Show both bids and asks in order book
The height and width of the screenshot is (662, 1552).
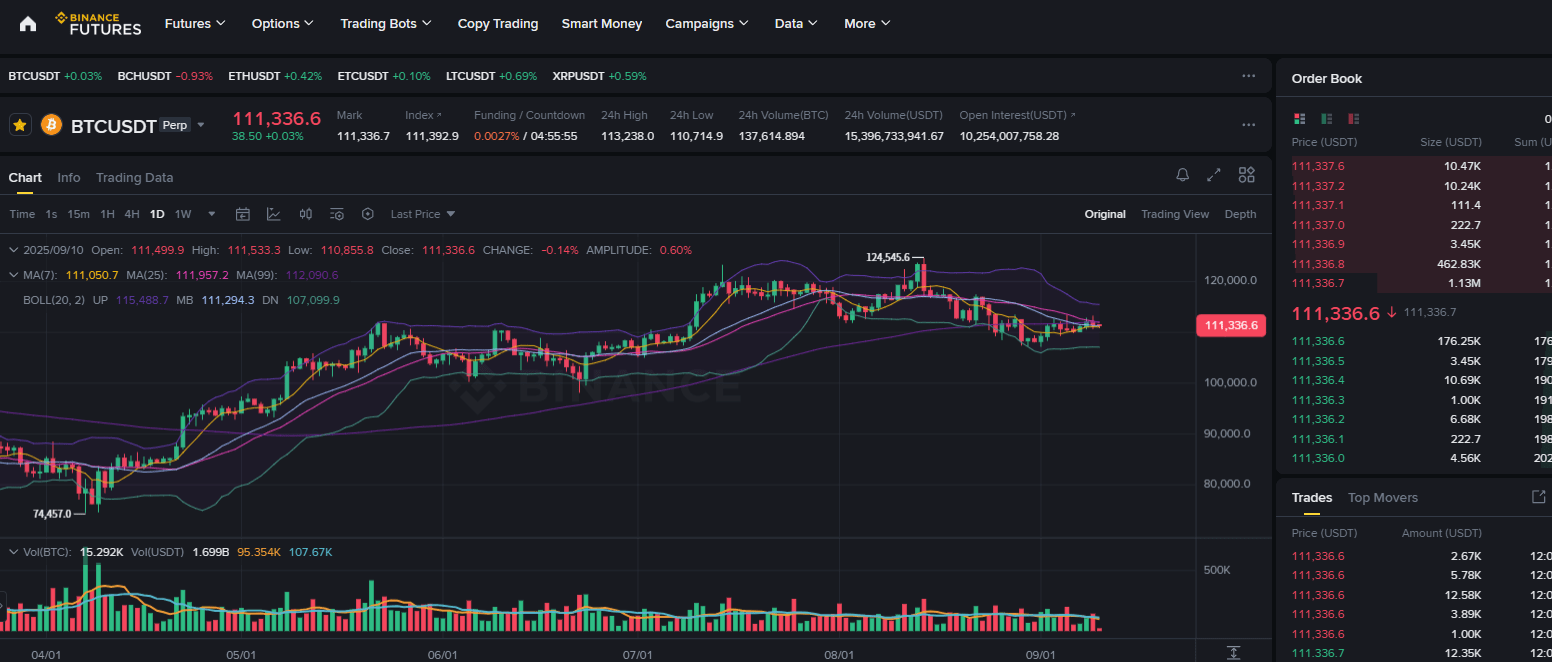pyautogui.click(x=1300, y=118)
